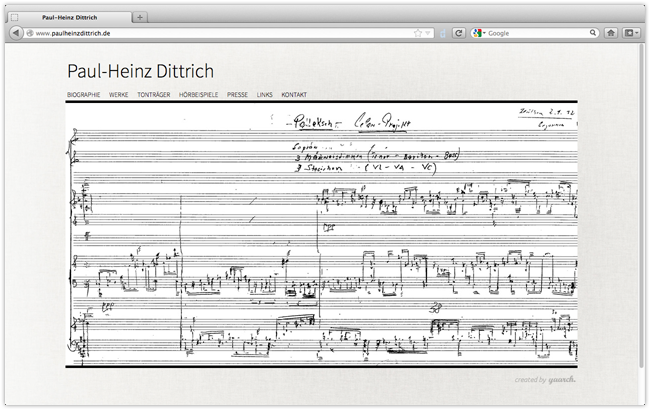The width and height of the screenshot is (650, 410).
Task: Open the bookmarks menu button
Action: pos(630,33)
